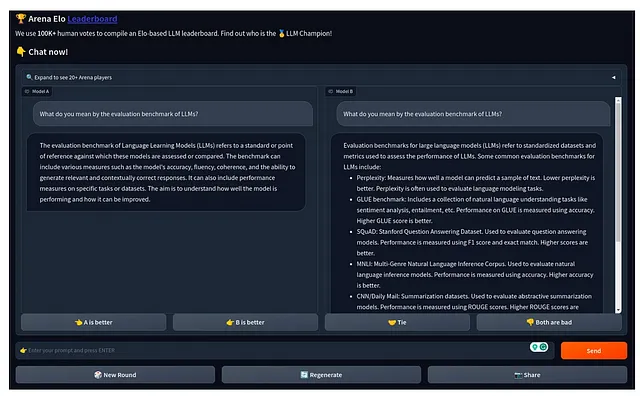The width and height of the screenshot is (640, 396).
Task: Click the 'Perplexity' bullet in Model B
Action: (476, 183)
